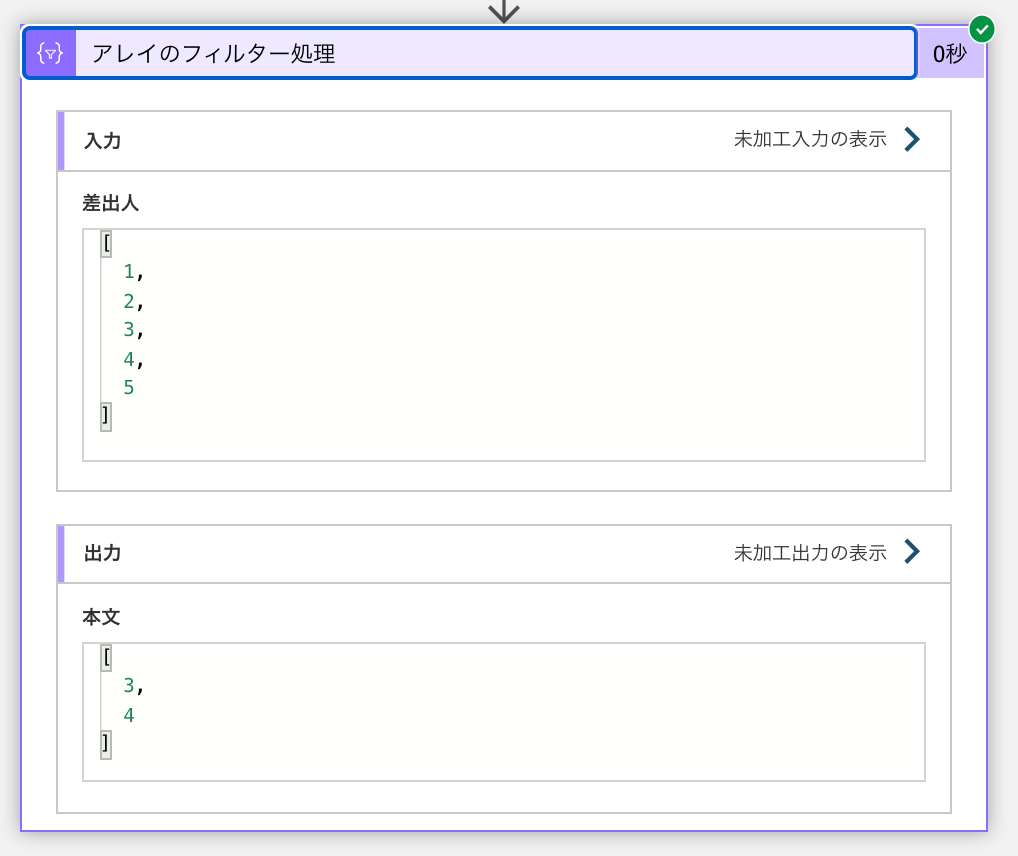Click the opening bracket in 差出人 box
The width and height of the screenshot is (1018, 856).
pyautogui.click(x=106, y=244)
